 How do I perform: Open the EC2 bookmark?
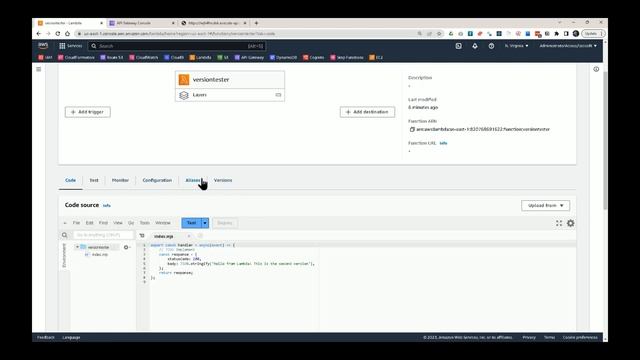click(x=376, y=58)
